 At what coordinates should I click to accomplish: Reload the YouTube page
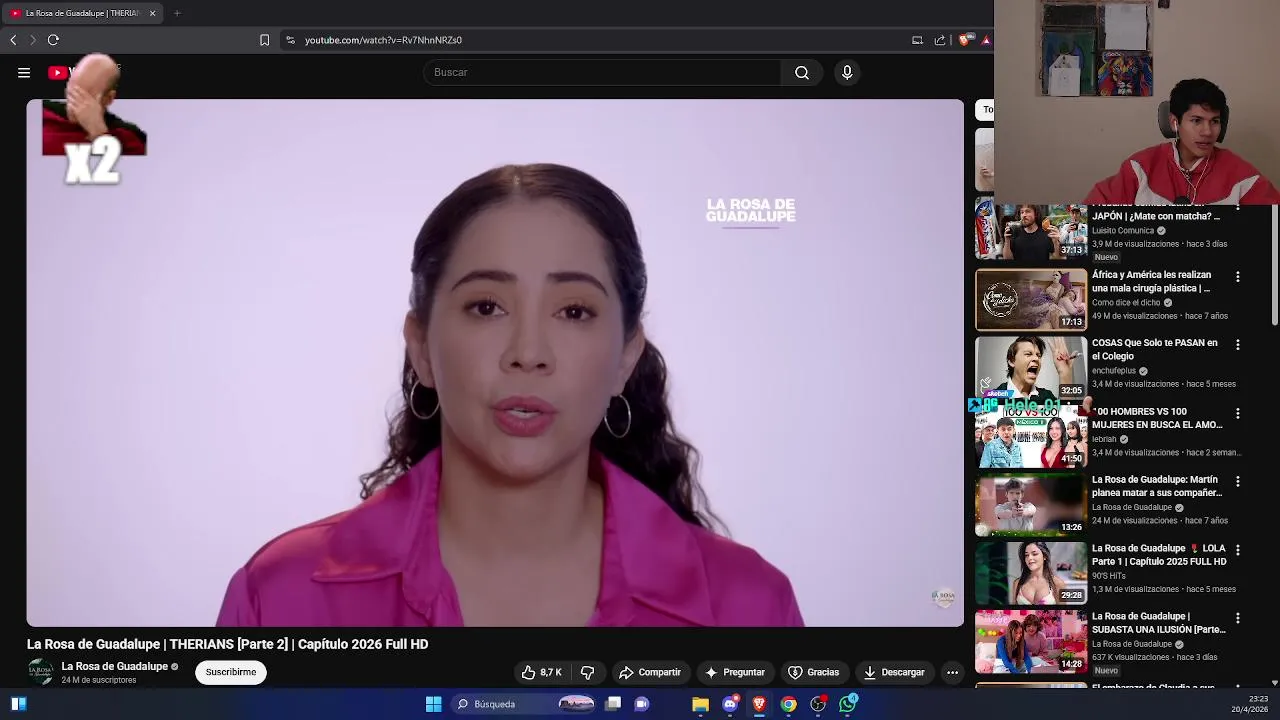pos(53,40)
